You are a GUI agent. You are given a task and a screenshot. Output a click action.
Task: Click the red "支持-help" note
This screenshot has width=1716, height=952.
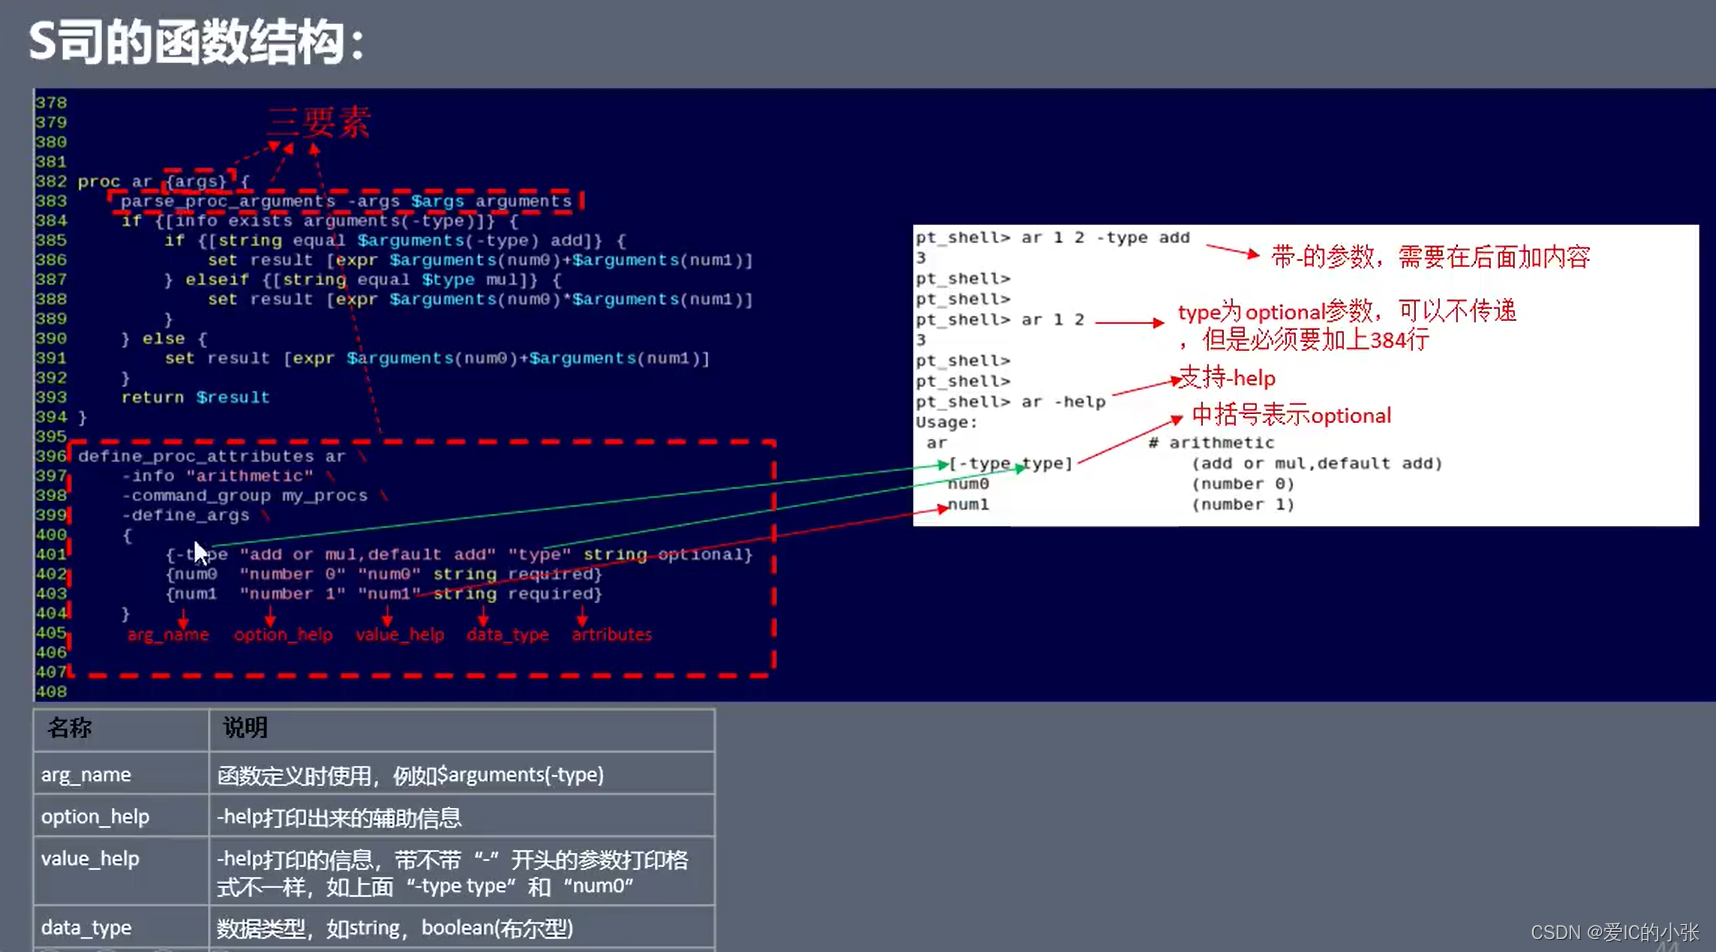tap(1227, 378)
